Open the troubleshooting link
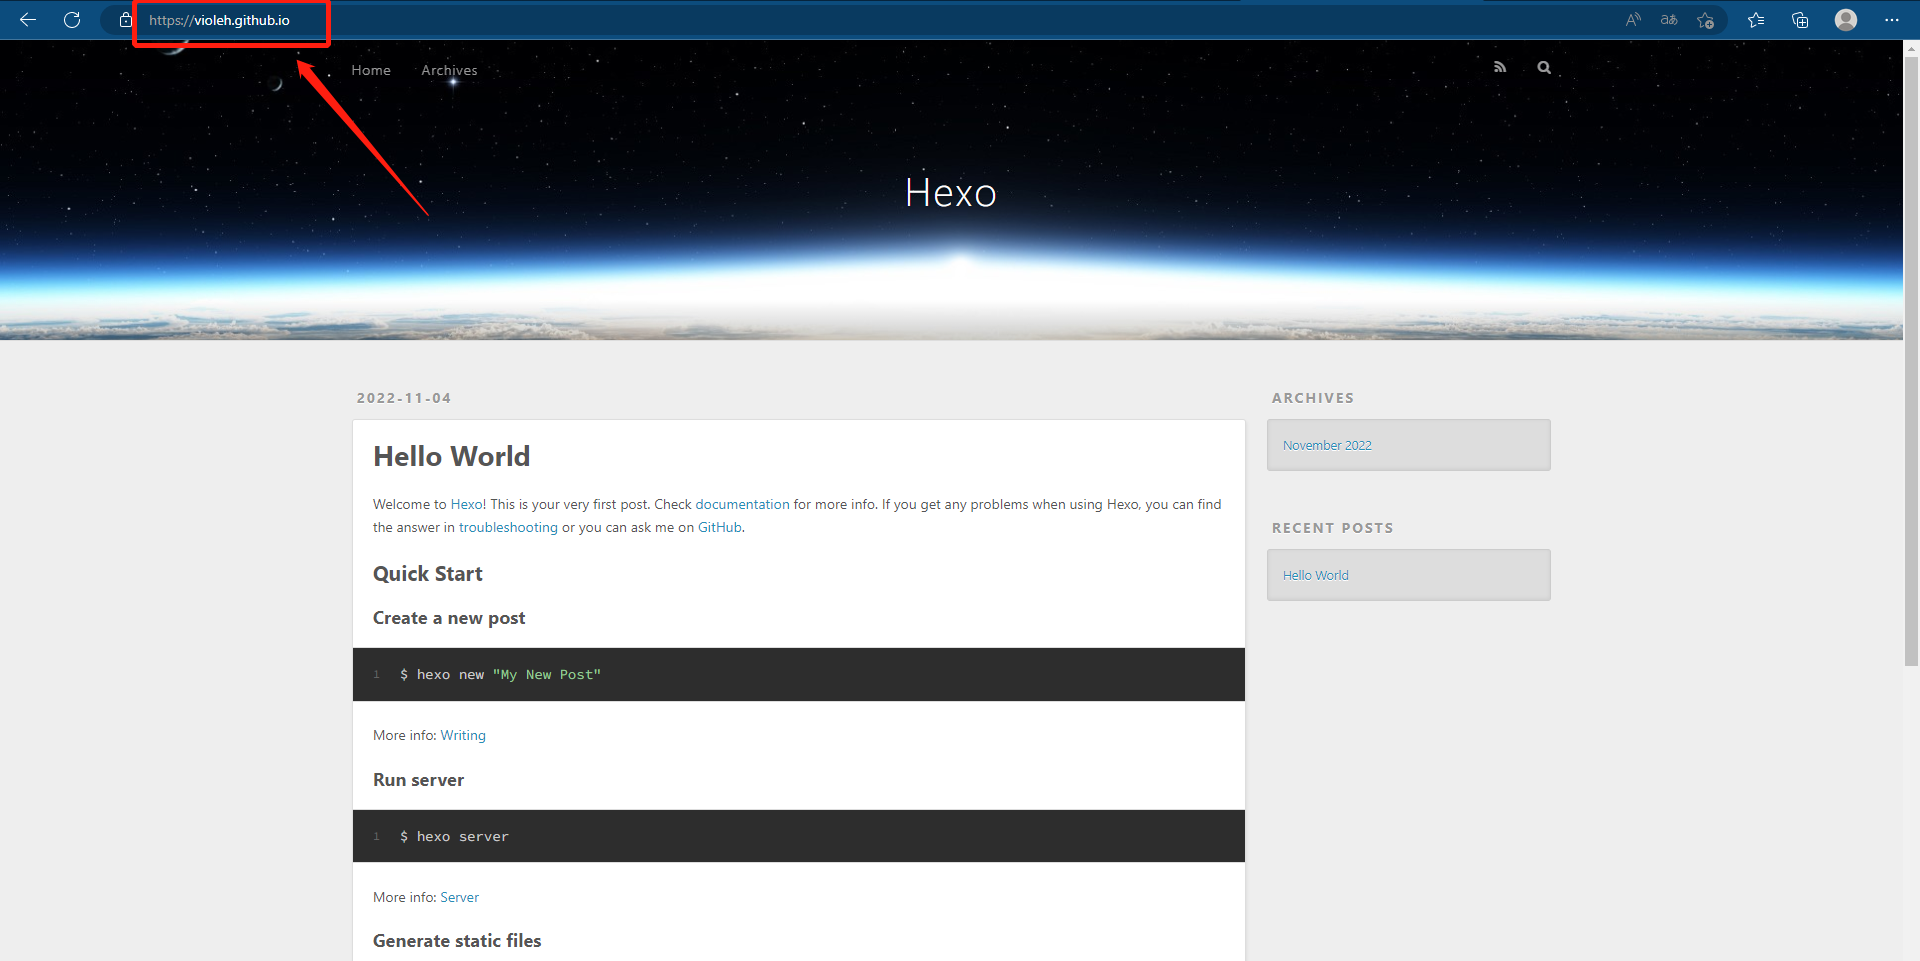Screen dimensions: 1920x961 (x=508, y=527)
